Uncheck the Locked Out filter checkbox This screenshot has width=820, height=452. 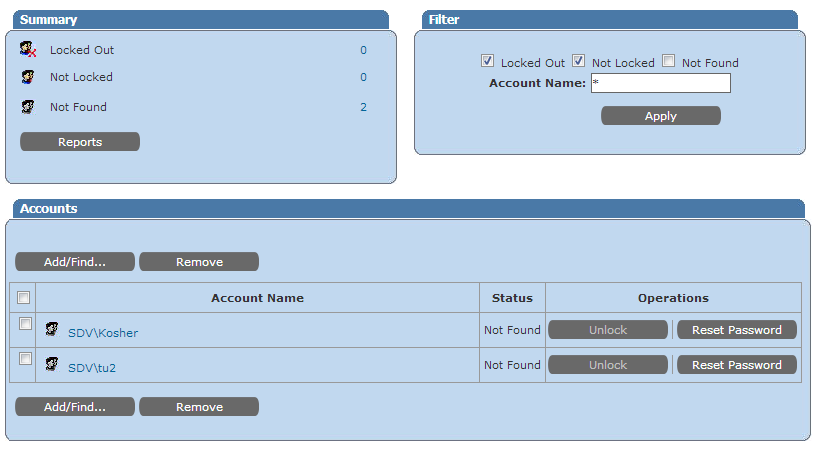tap(488, 61)
